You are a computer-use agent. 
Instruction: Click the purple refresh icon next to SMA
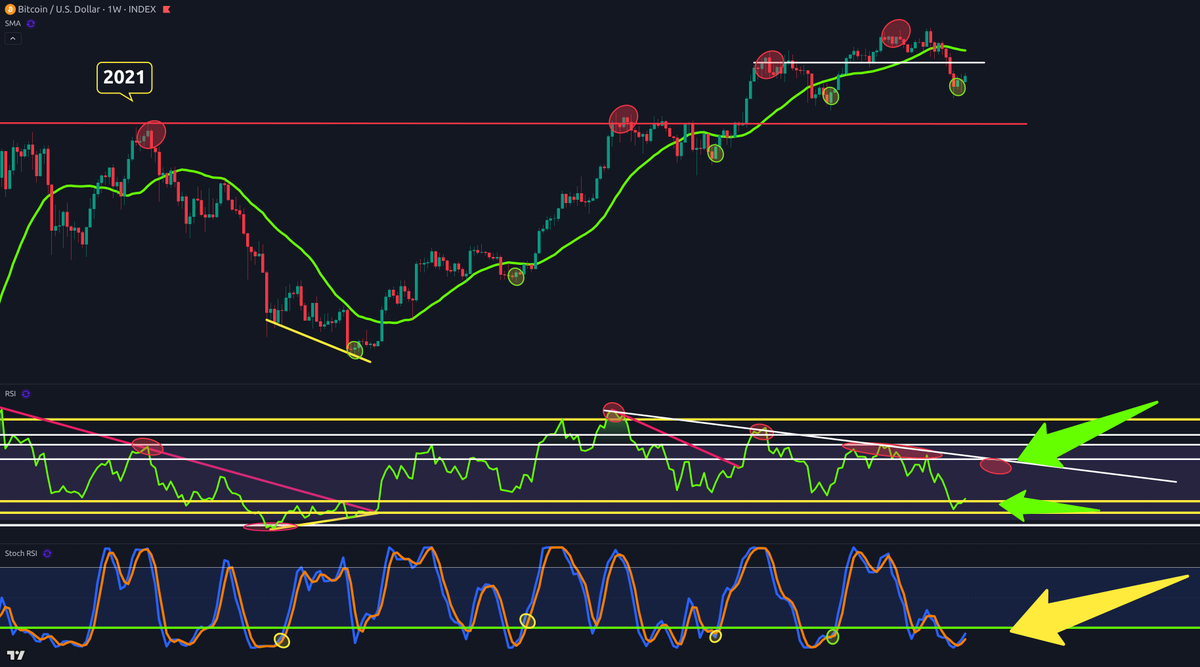[x=30, y=24]
